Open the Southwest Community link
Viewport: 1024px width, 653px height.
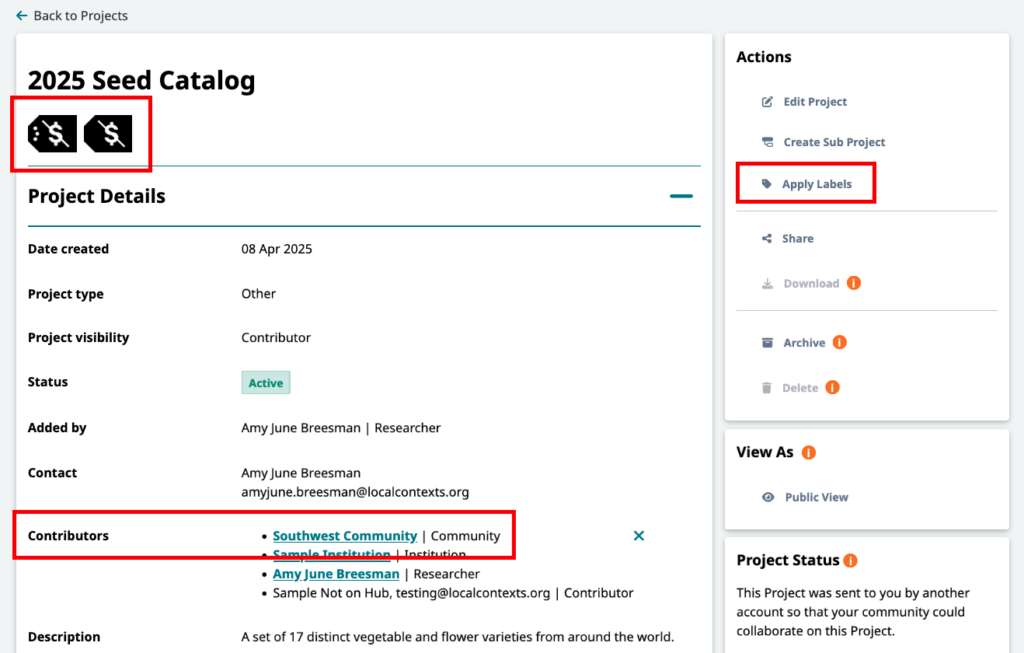(x=344, y=536)
